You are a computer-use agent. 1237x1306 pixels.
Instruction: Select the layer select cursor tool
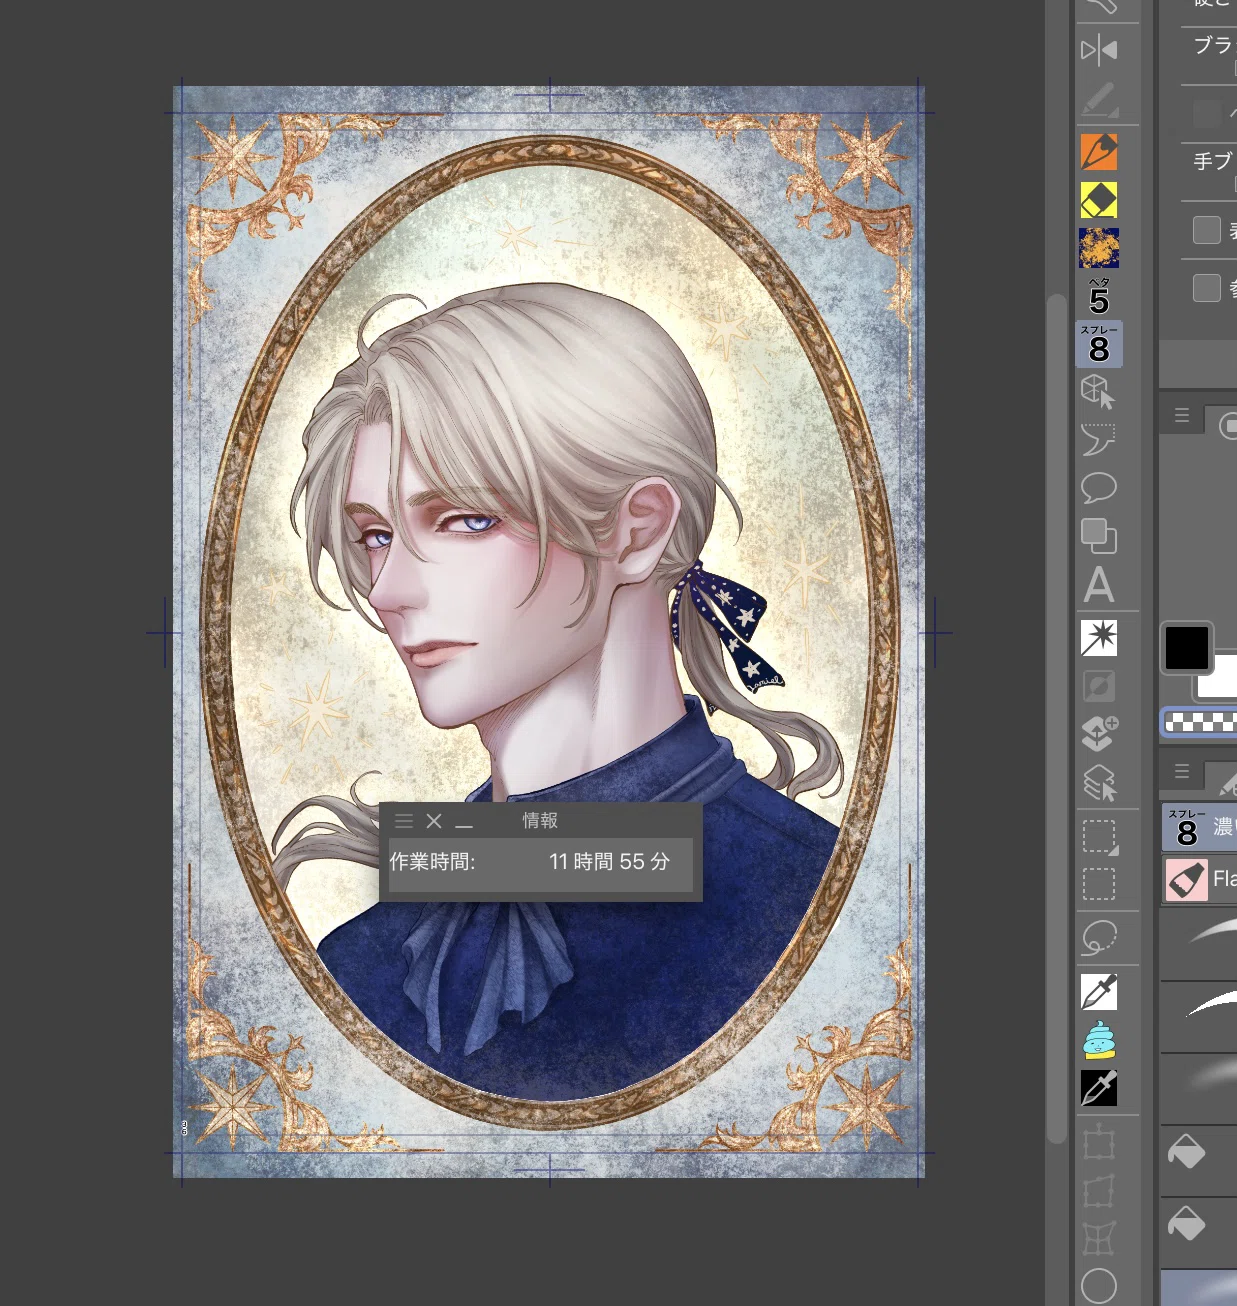1099,783
